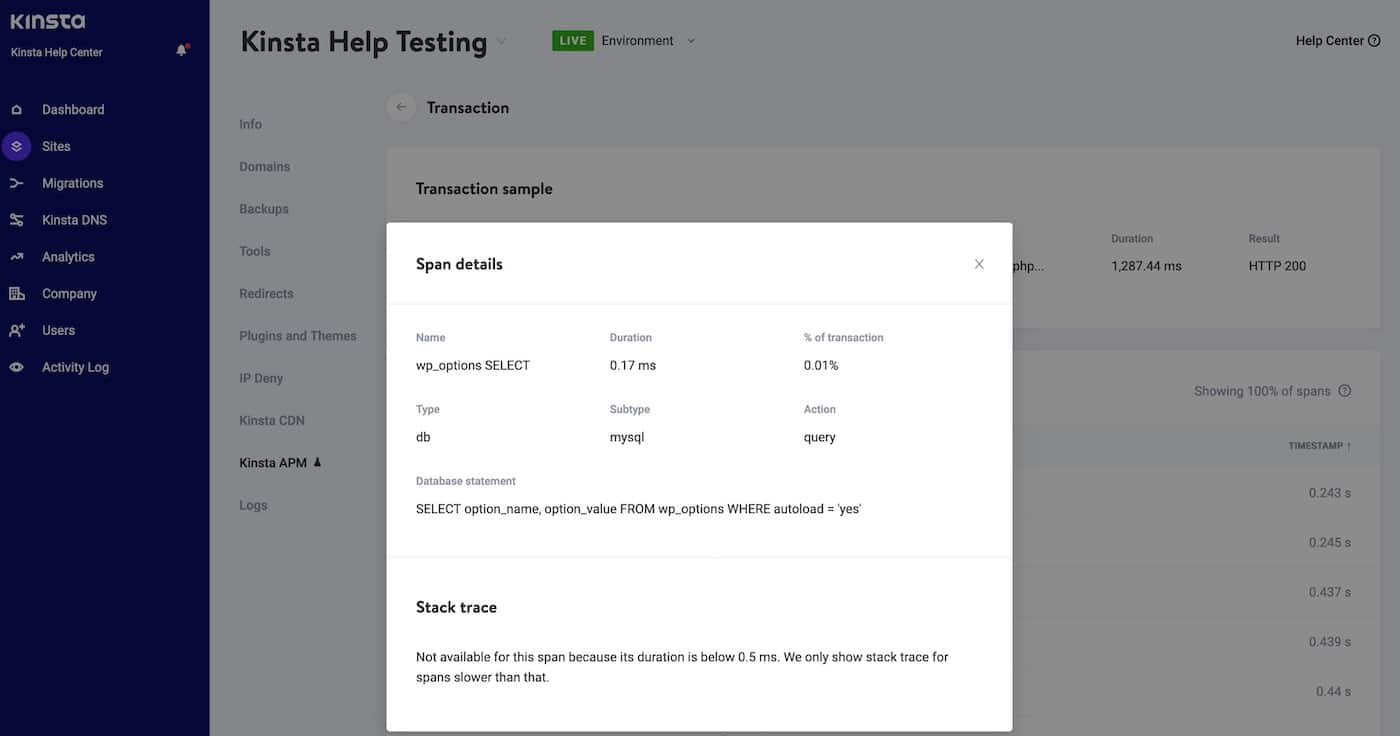The width and height of the screenshot is (1400, 736).
Task: Click the 0.17 ms duration value
Action: (x=633, y=366)
